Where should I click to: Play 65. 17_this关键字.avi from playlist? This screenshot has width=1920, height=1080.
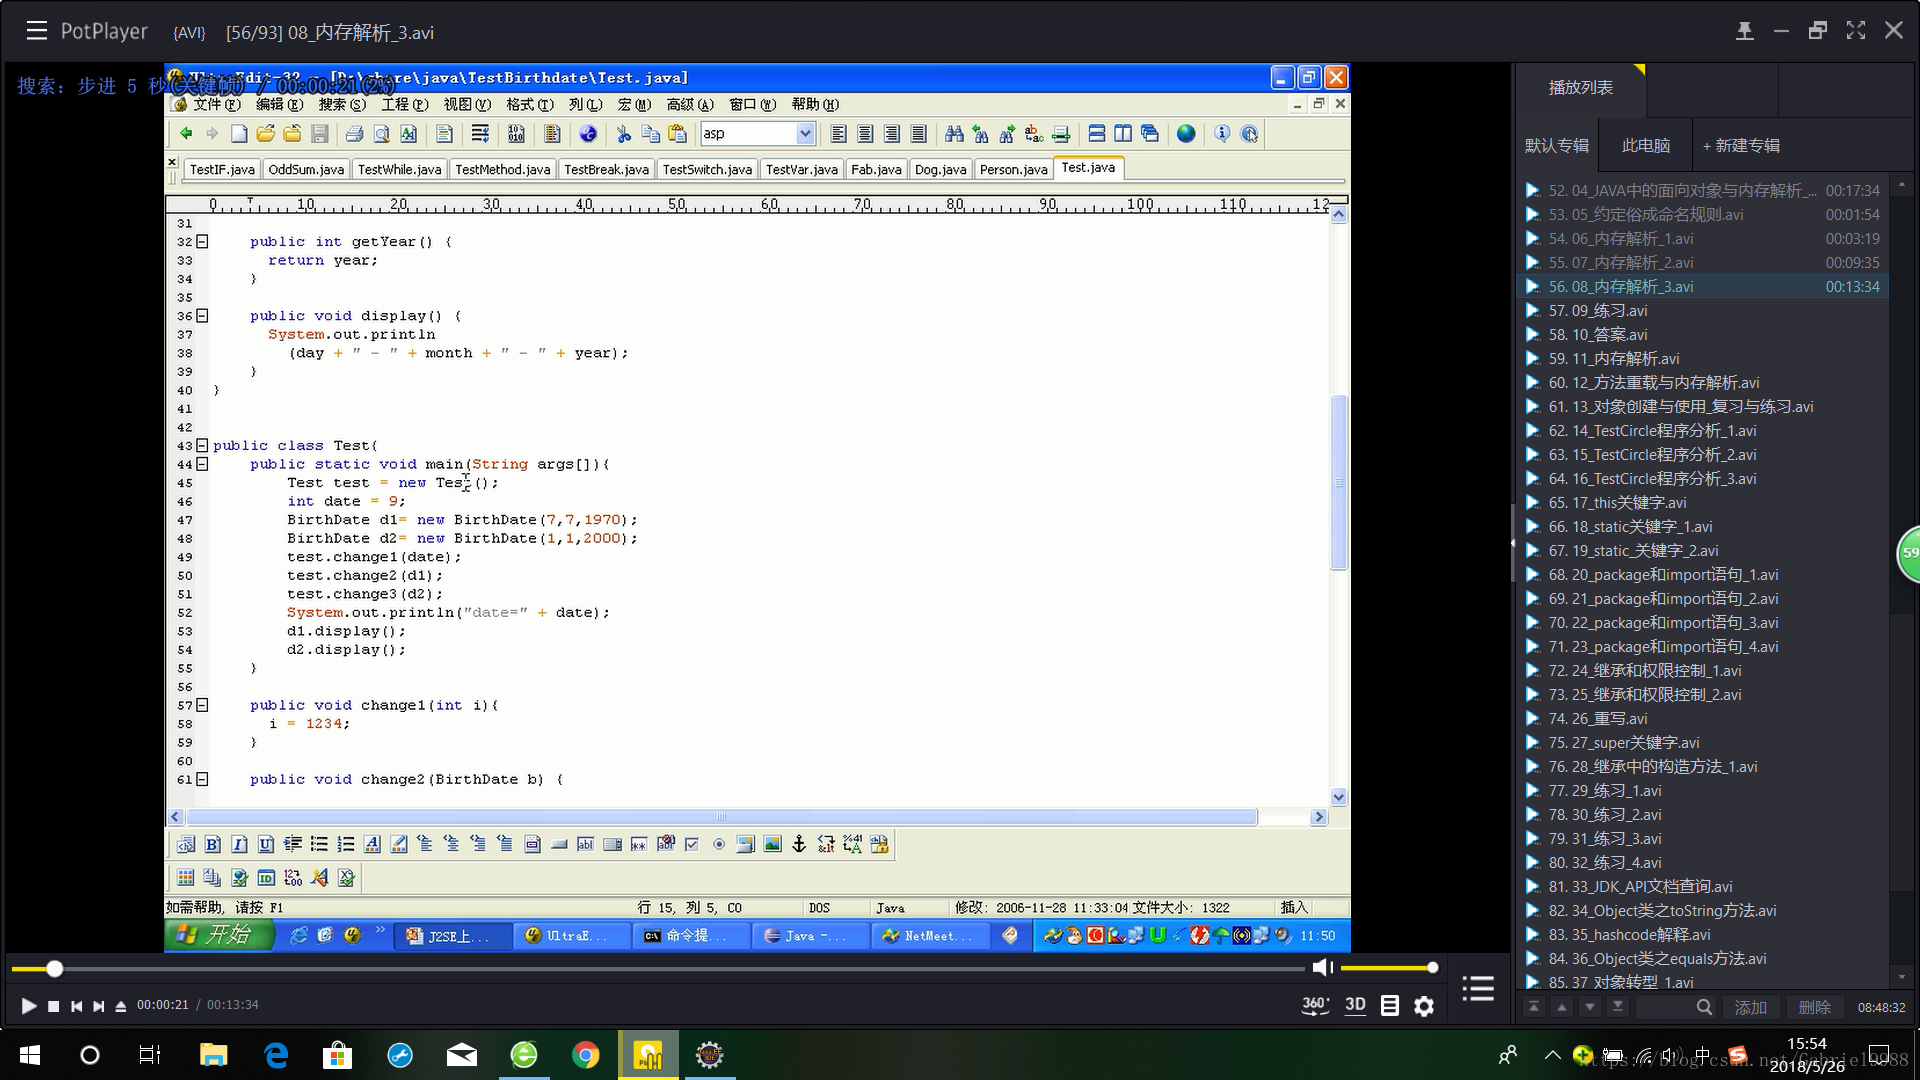coord(1702,503)
